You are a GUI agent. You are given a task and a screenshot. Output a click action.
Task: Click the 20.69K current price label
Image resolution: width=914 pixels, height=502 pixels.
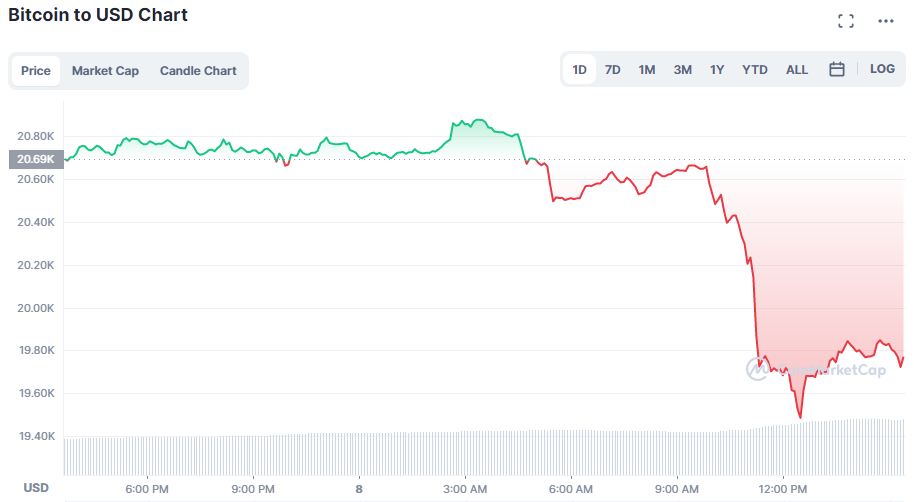tap(35, 158)
